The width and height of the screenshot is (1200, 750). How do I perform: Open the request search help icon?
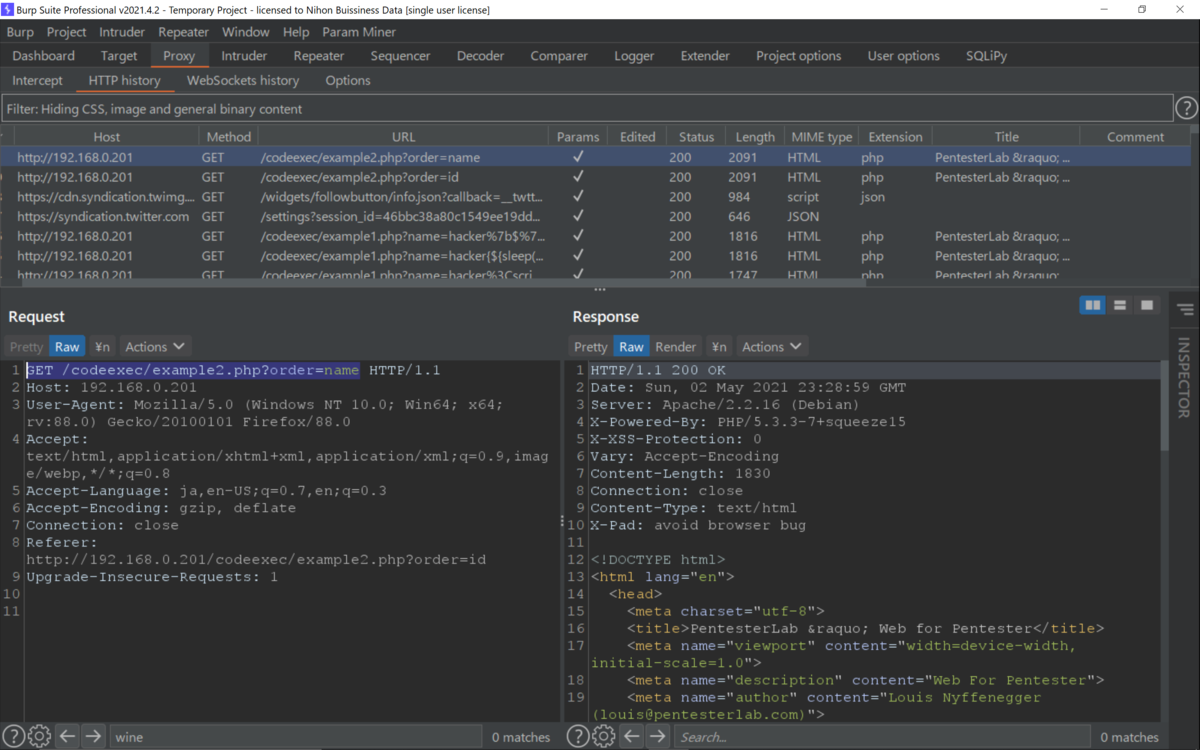[13, 737]
